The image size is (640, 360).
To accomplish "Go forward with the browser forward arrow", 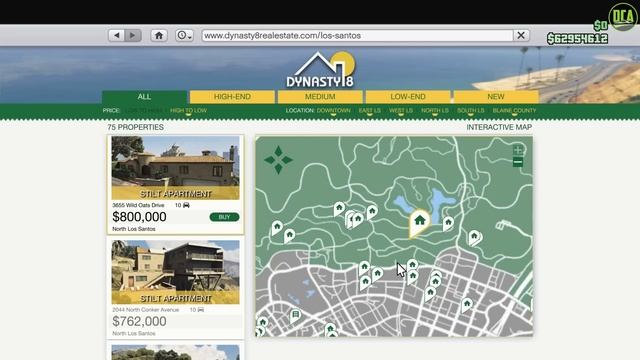I will (133, 36).
